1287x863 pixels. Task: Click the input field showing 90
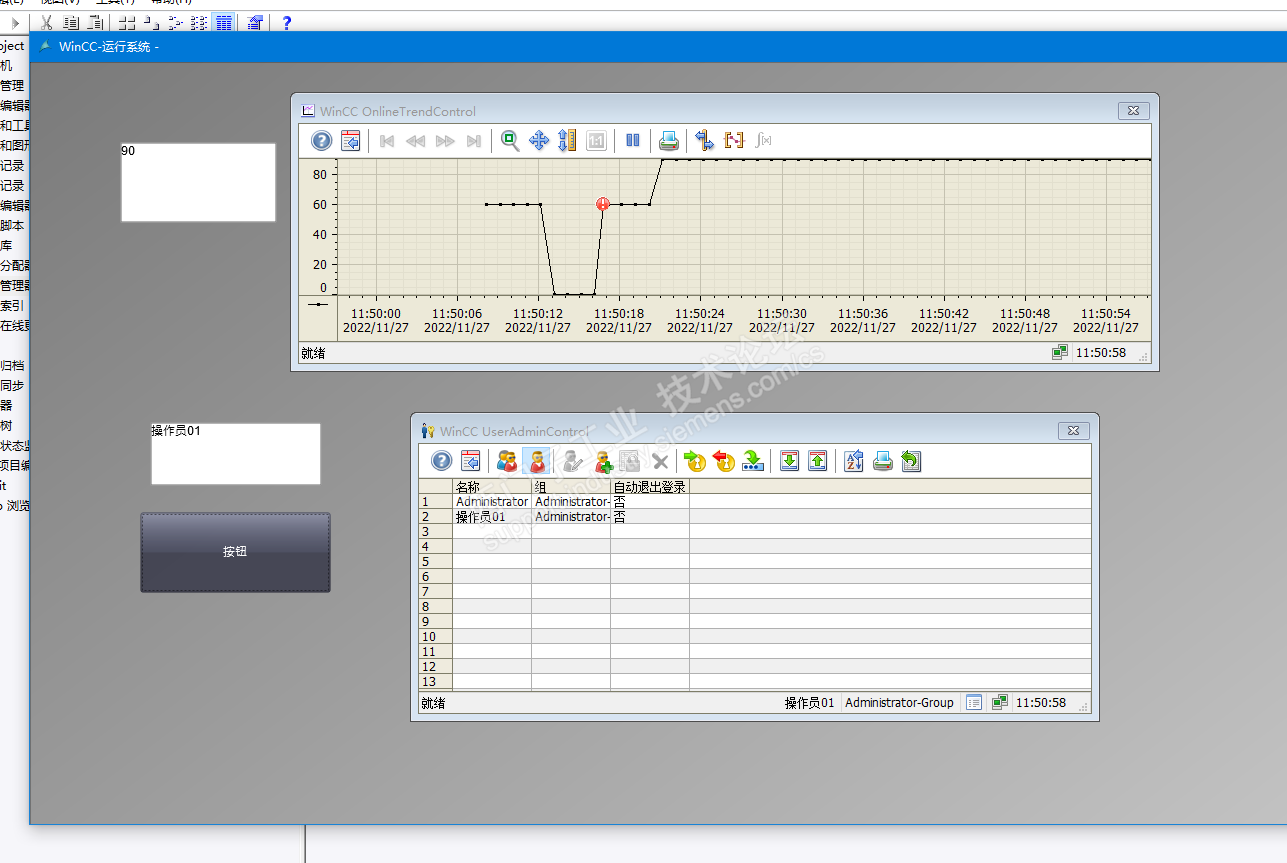pyautogui.click(x=198, y=182)
